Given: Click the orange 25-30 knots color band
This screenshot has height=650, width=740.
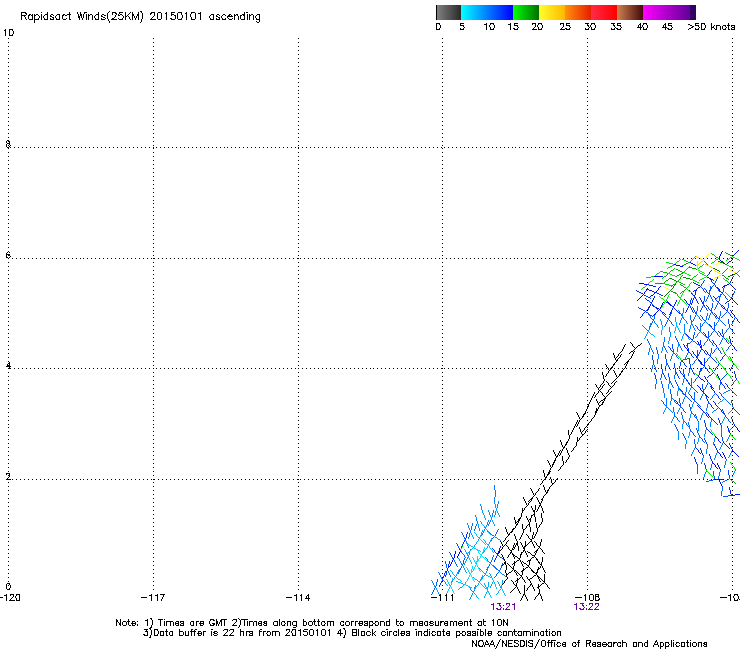Looking at the screenshot, I should tap(578, 12).
